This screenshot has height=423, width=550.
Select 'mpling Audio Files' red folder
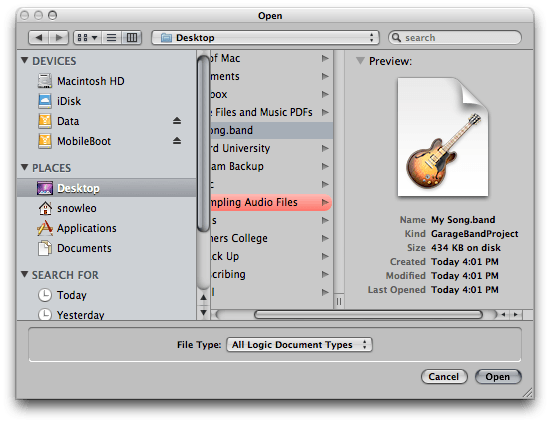(271, 202)
